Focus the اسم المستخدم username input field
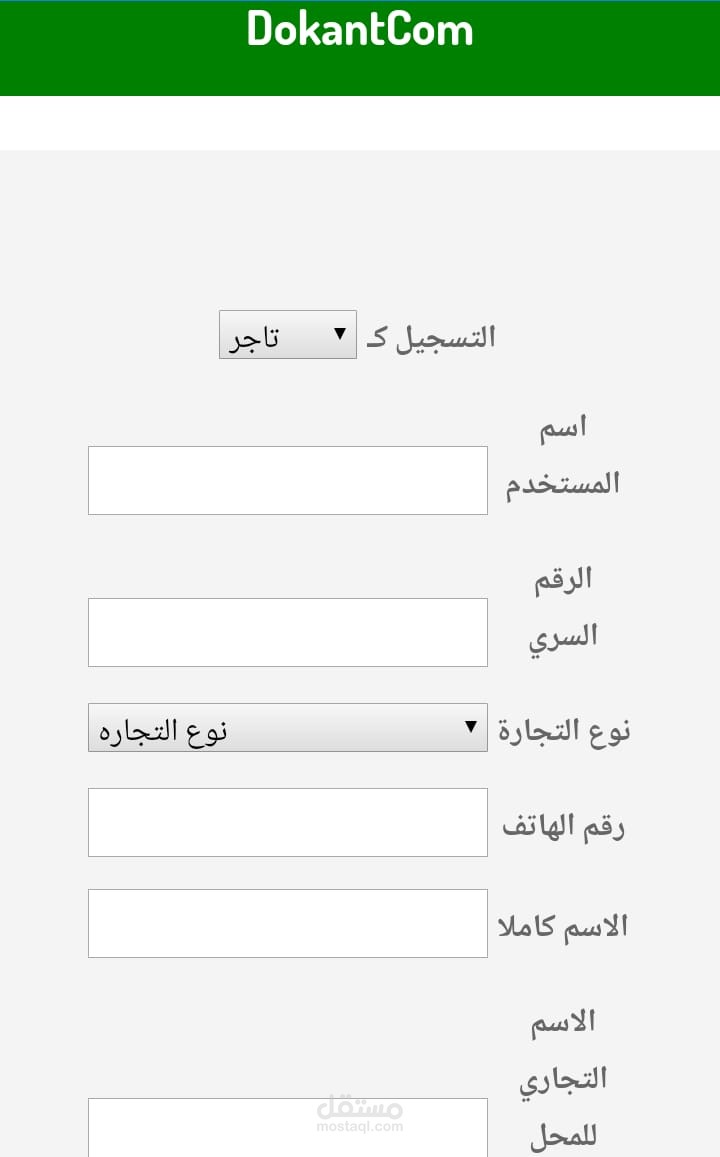This screenshot has width=720, height=1157. coord(287,481)
